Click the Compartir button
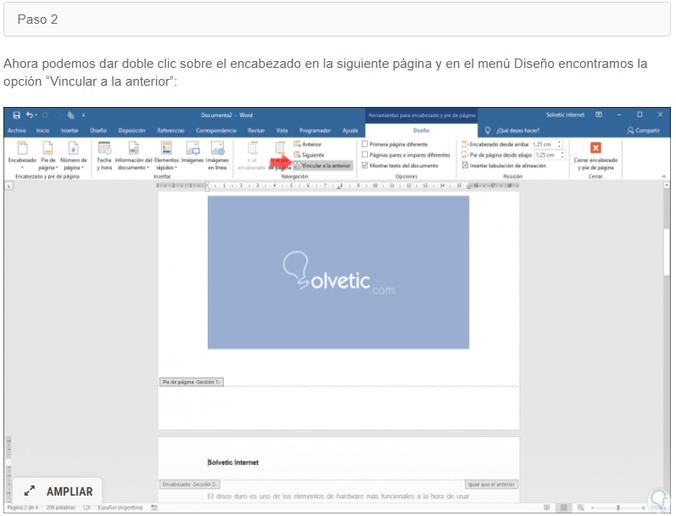The width and height of the screenshot is (676, 516). [x=642, y=130]
